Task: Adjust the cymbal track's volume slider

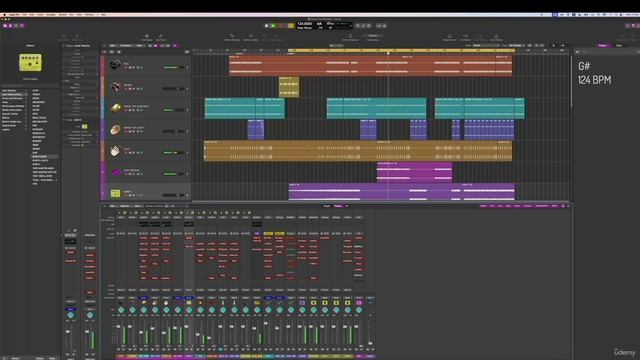Action: coord(173,110)
